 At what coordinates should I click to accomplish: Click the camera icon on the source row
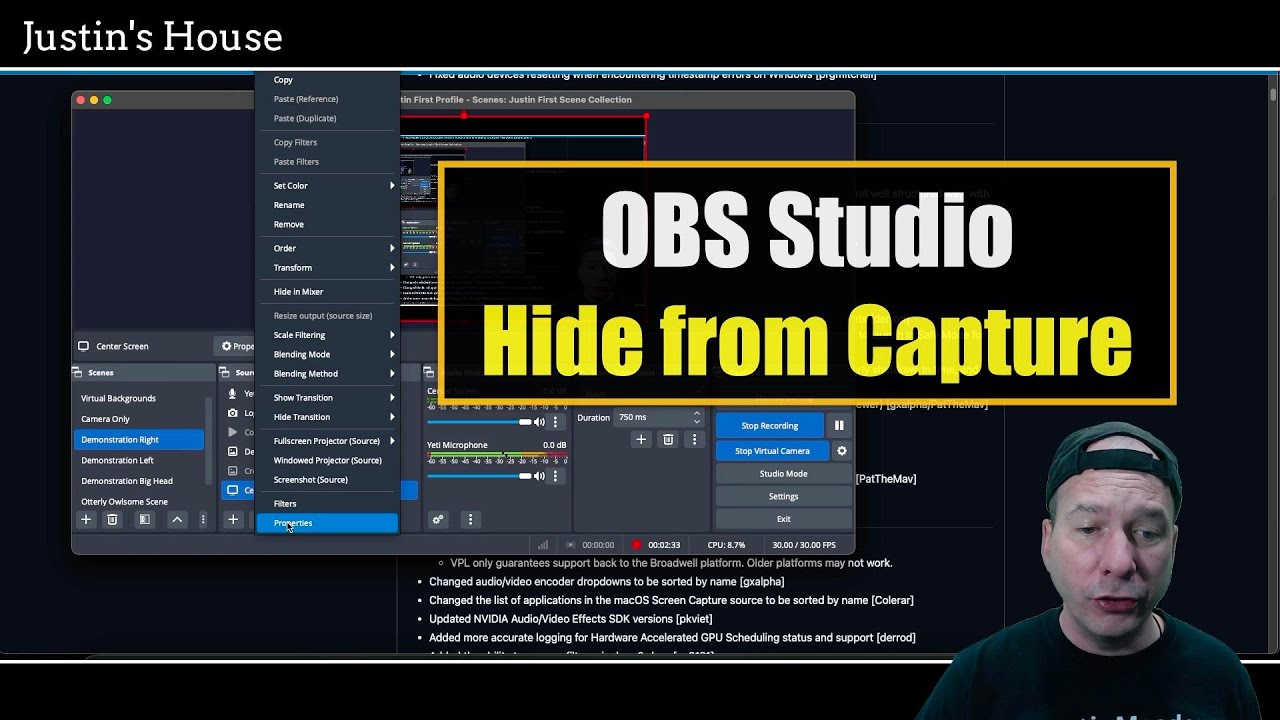pos(233,412)
